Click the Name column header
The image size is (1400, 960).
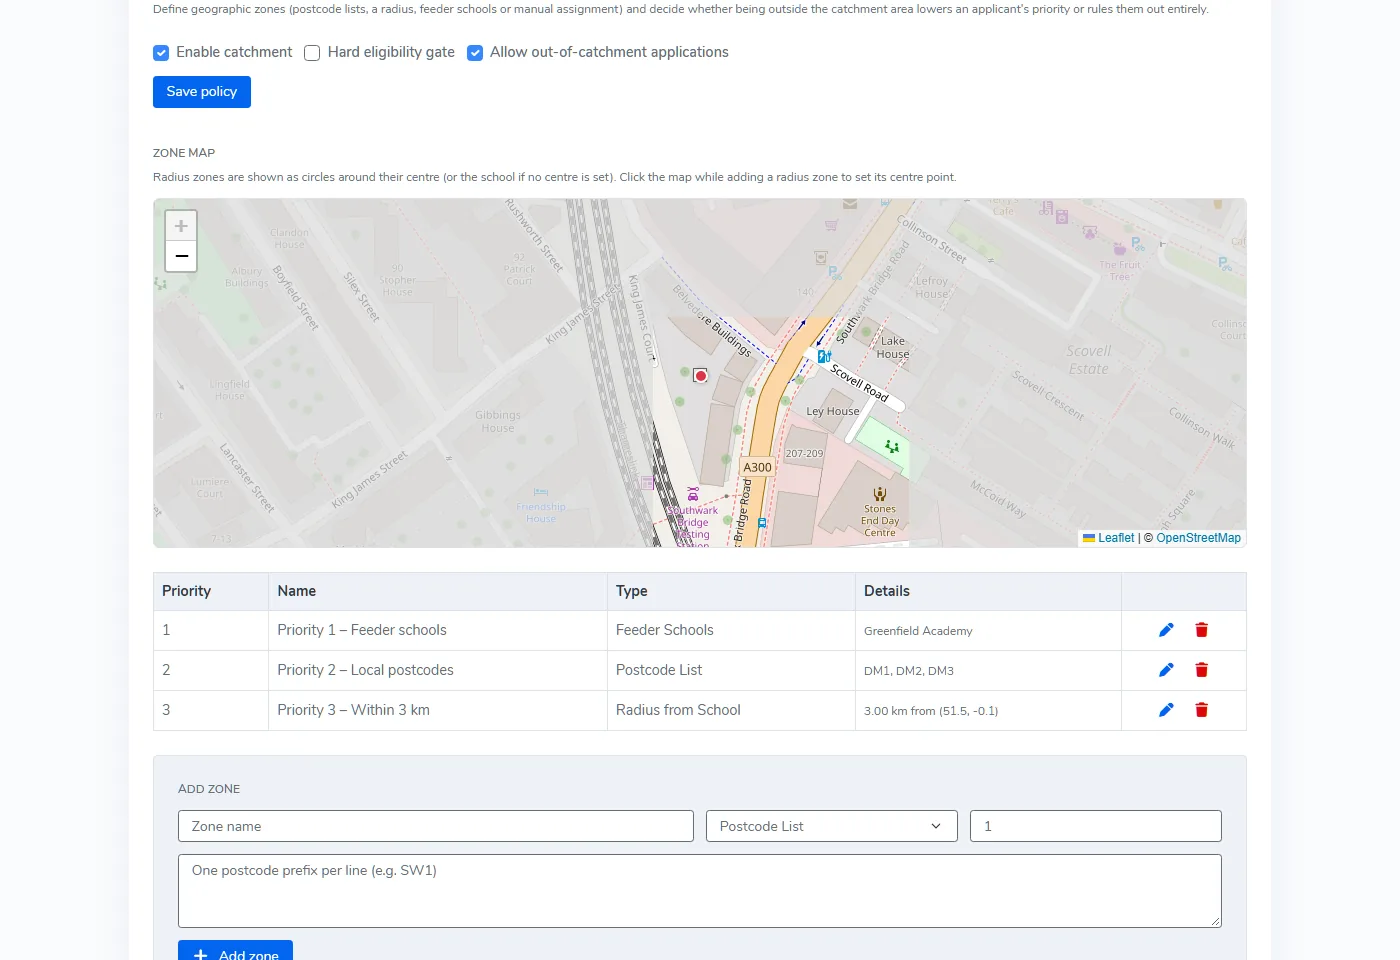coord(438,591)
